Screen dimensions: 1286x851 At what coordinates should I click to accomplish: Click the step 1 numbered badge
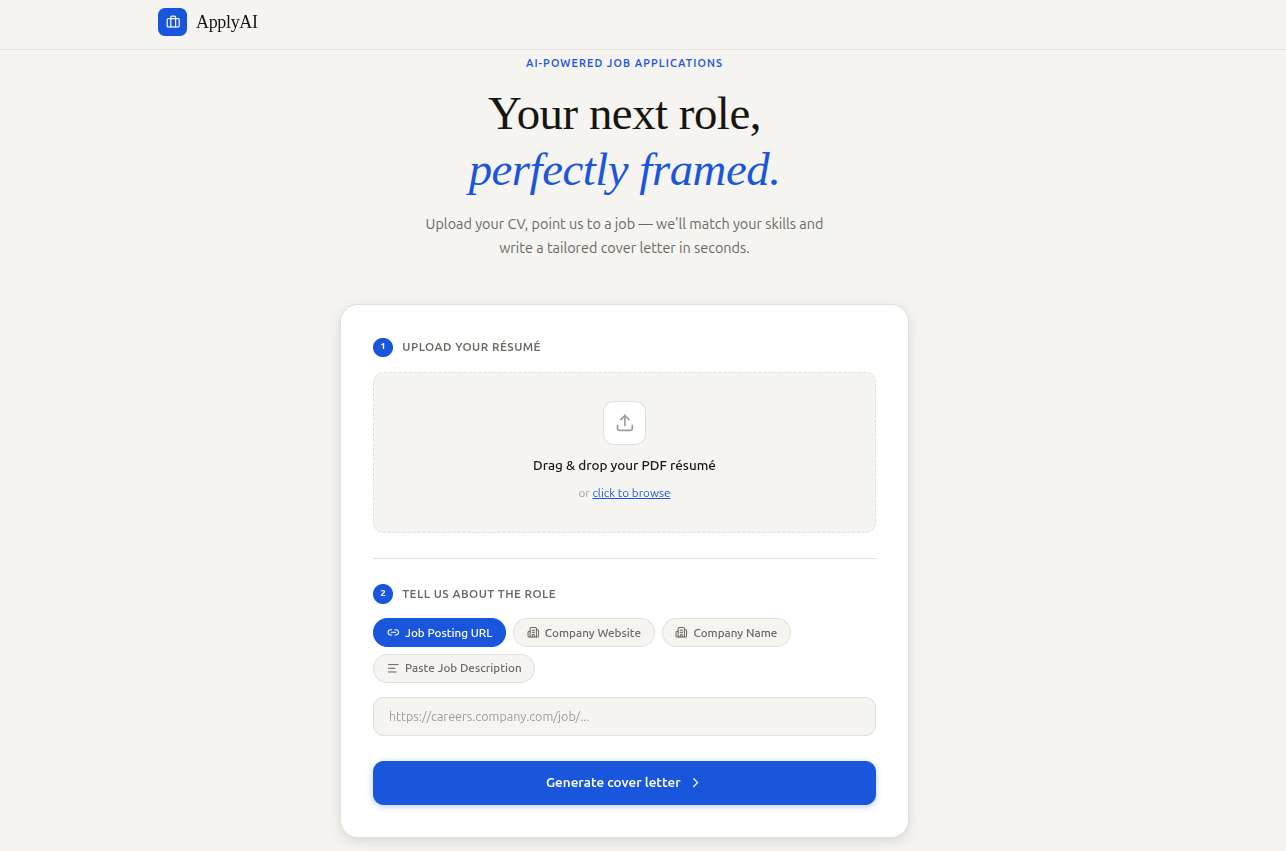[x=383, y=347]
